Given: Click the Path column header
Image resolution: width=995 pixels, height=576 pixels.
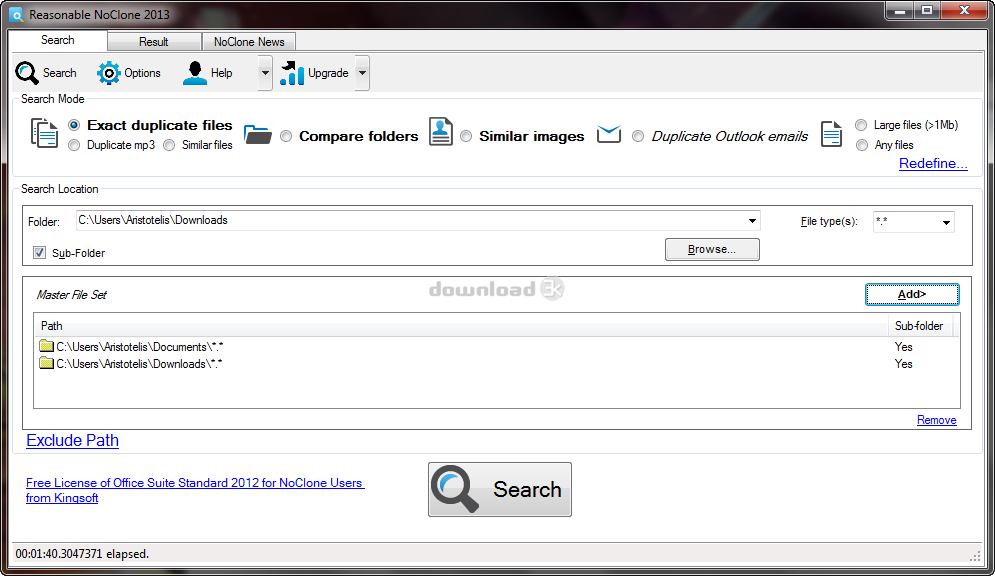Looking at the screenshot, I should click(461, 326).
